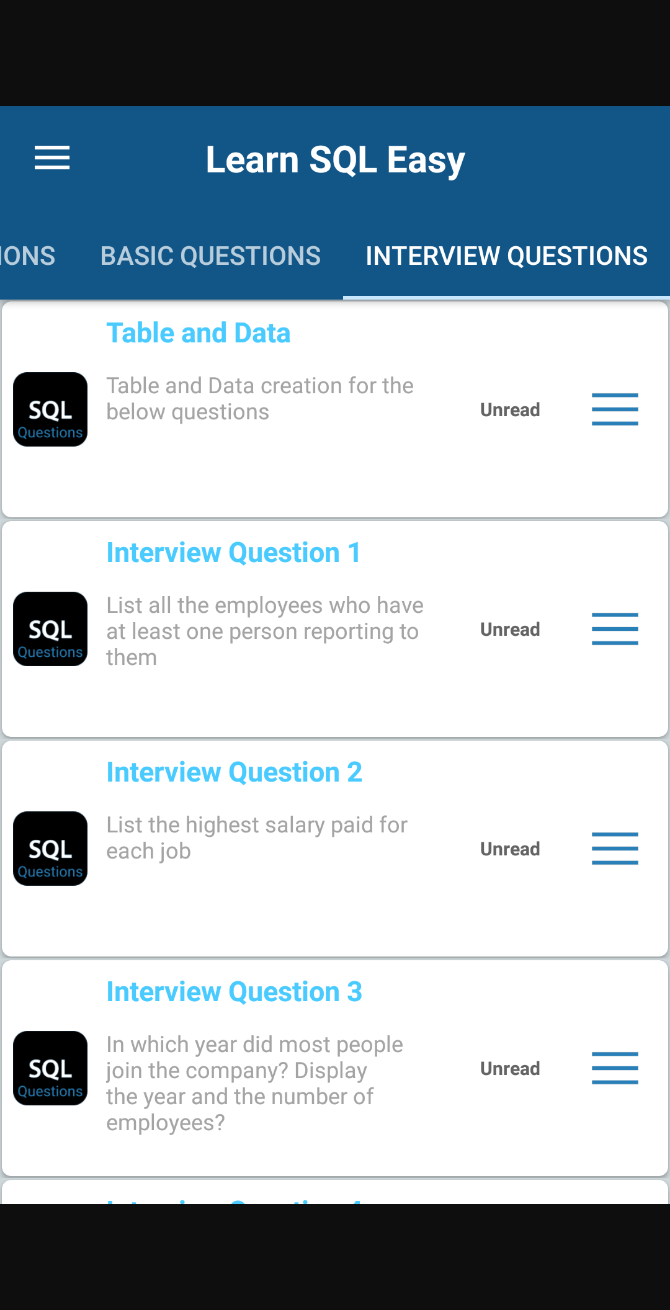
Task: Tap the SQL icon for Interview Question 2
Action: pyautogui.click(x=50, y=849)
